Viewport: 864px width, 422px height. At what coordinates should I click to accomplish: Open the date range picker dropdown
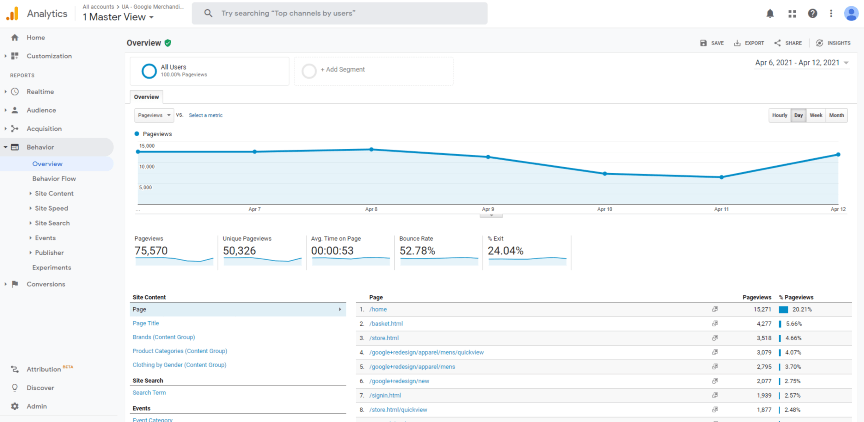coord(802,63)
